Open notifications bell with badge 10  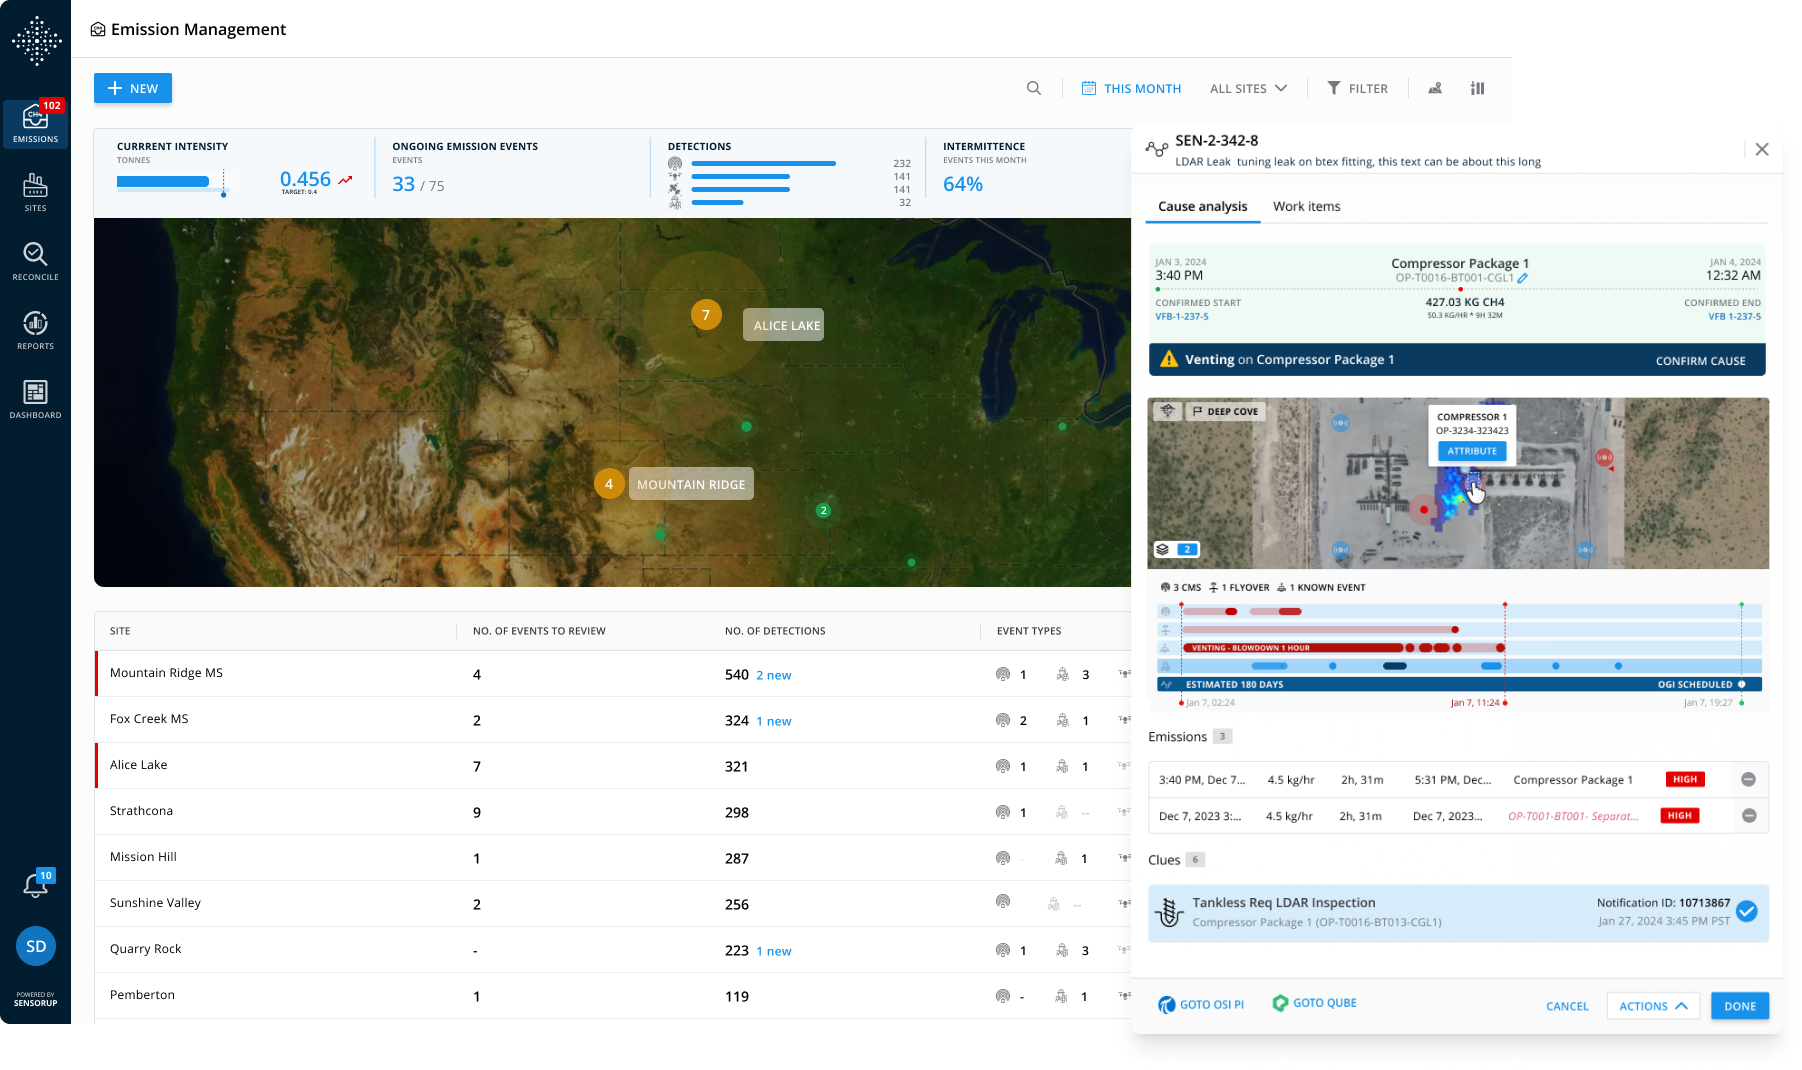point(36,884)
